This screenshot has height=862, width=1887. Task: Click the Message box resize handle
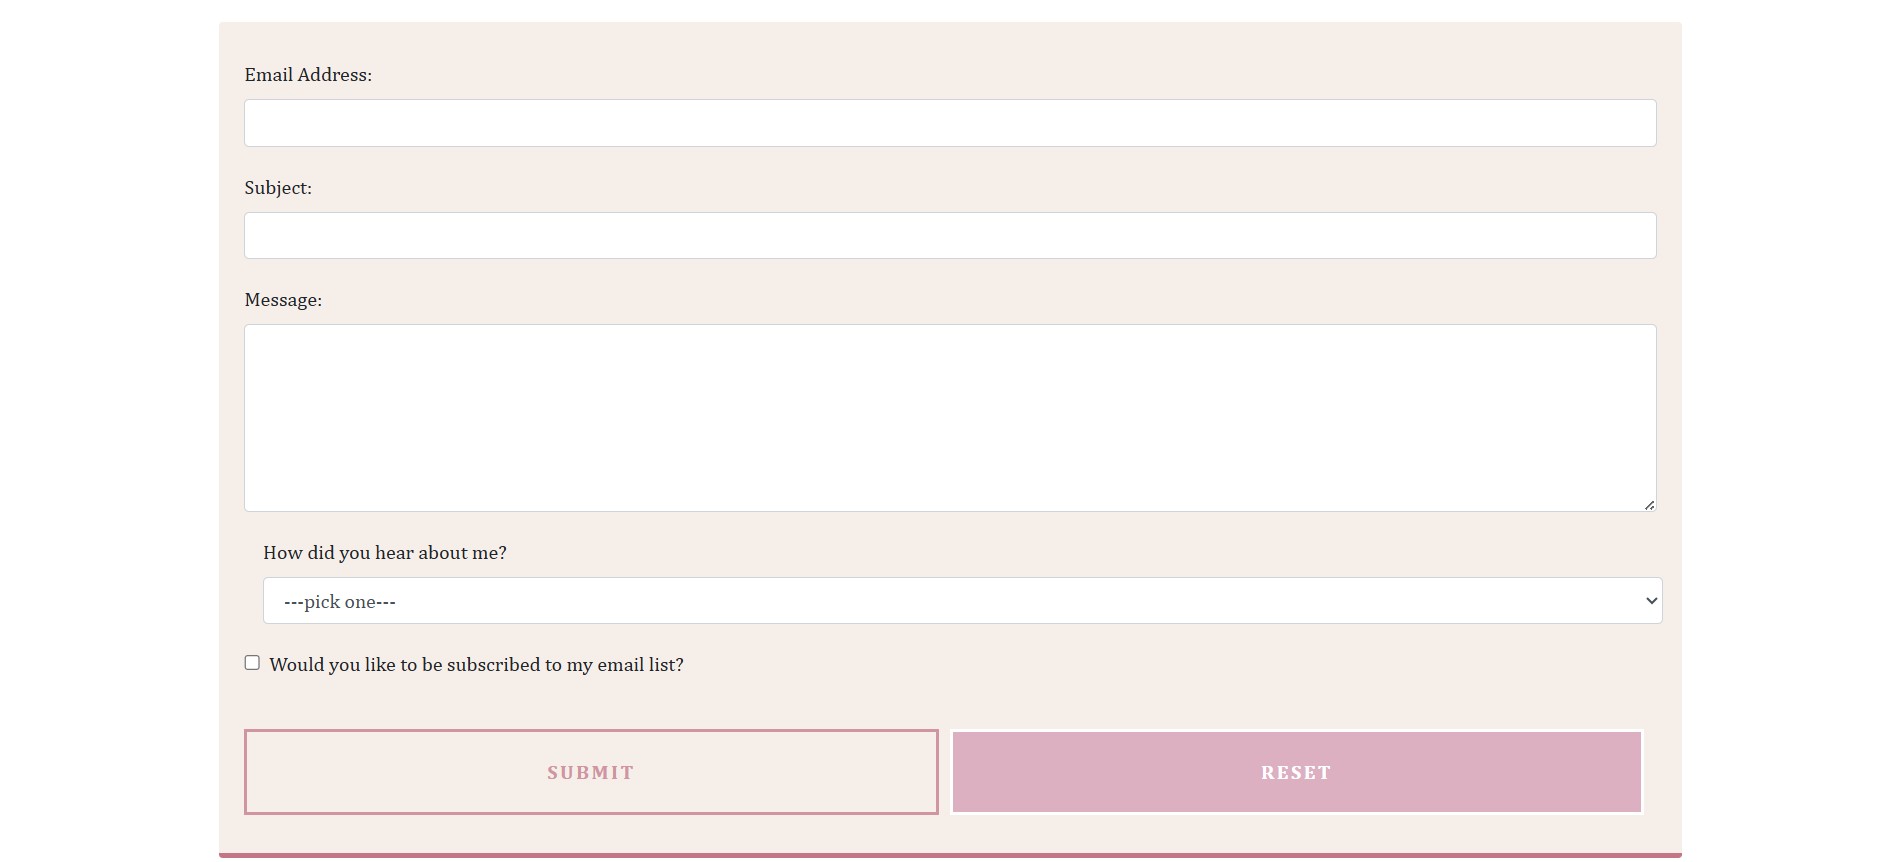(1649, 505)
